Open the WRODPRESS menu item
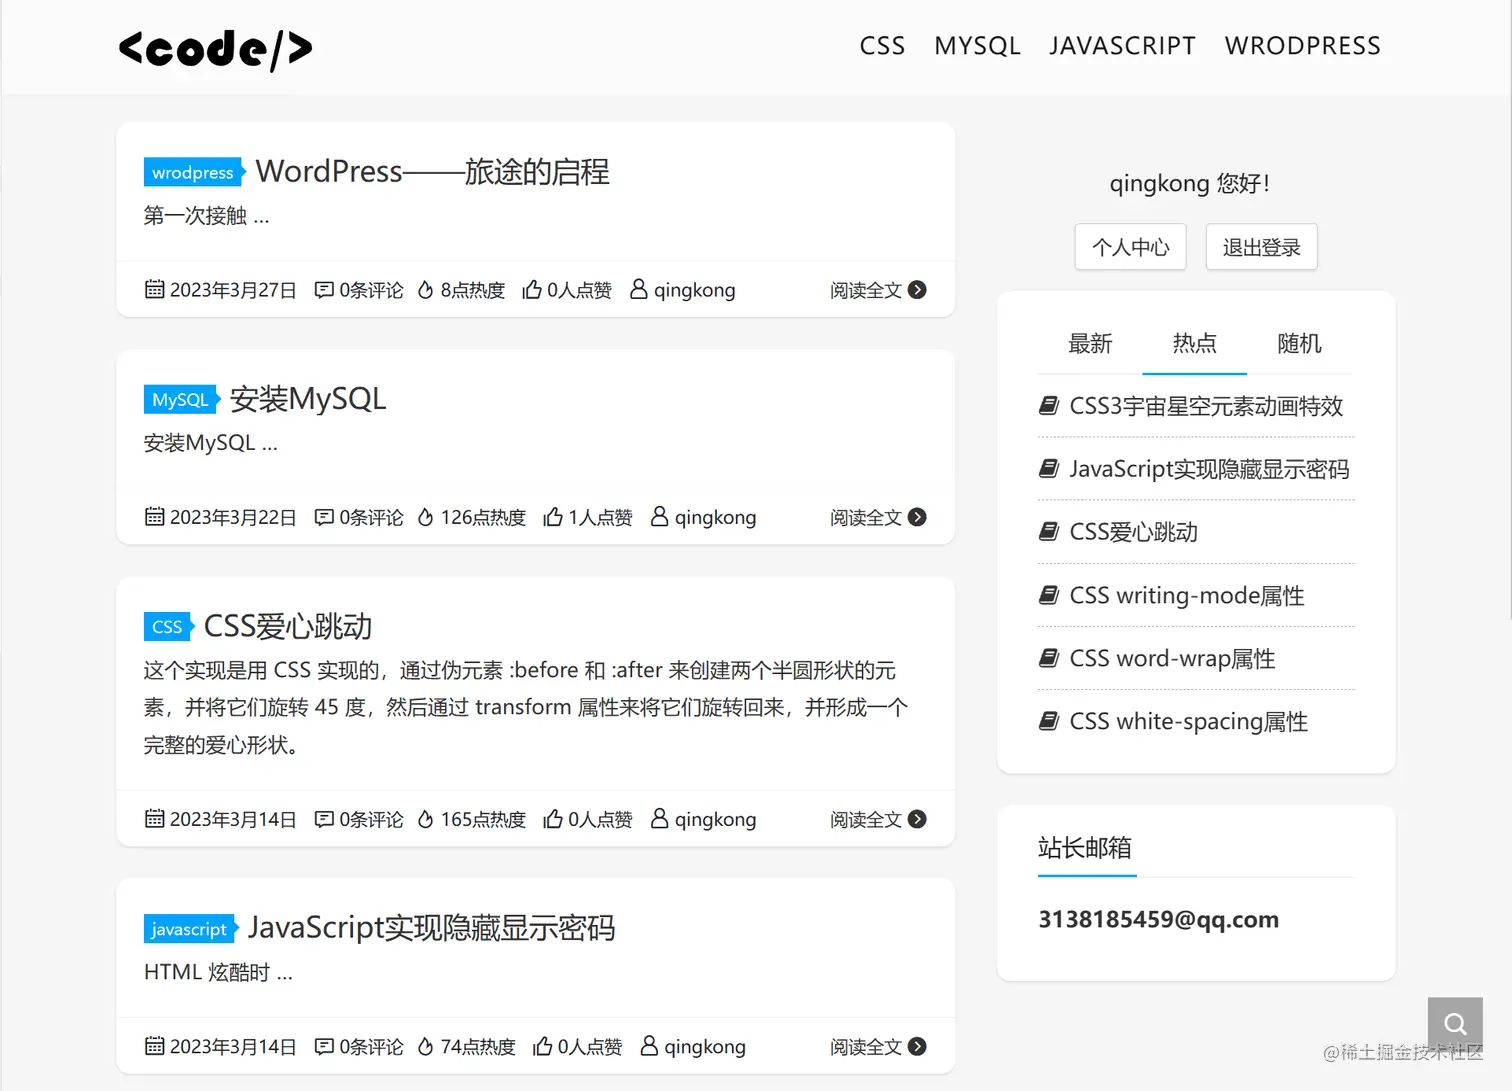Viewport: 1512px width, 1091px height. 1302,45
